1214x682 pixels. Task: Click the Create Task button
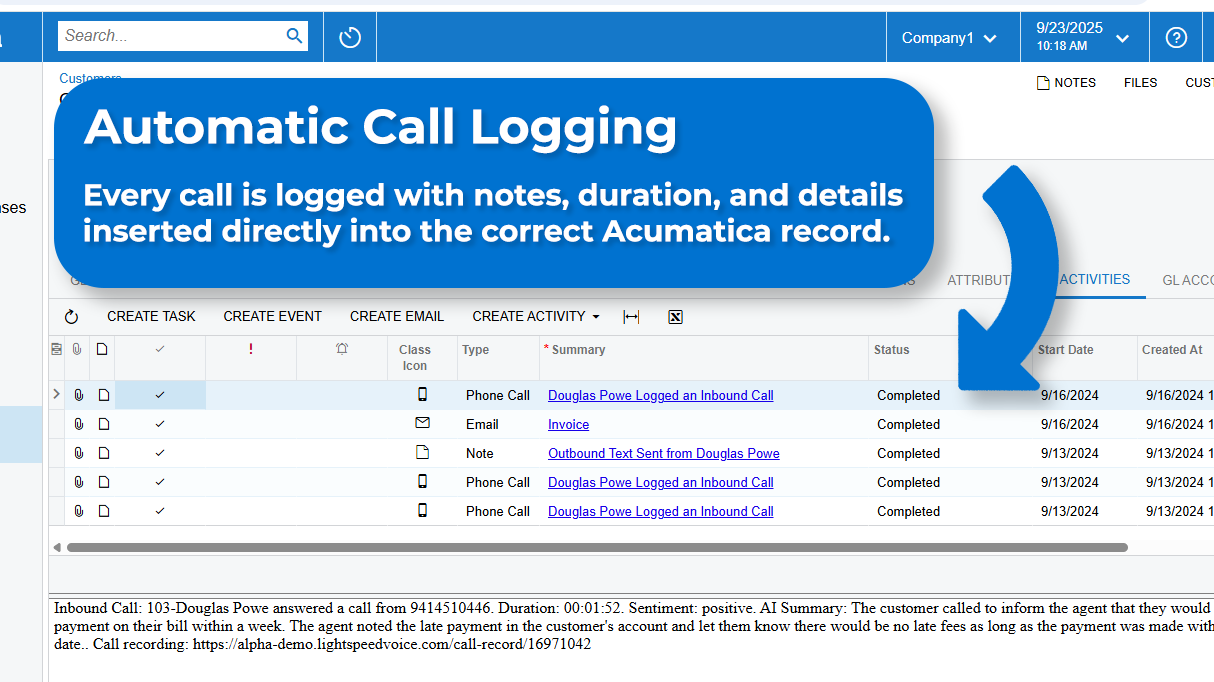tap(151, 317)
